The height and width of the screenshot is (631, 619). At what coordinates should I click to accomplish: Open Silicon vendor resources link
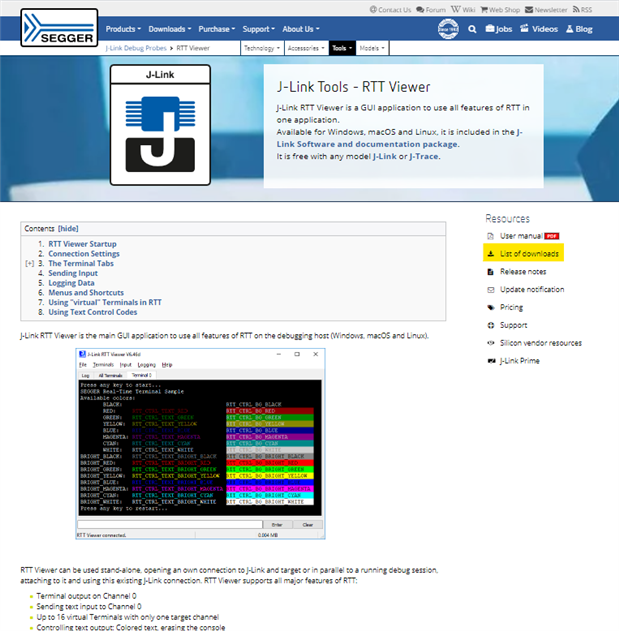[x=541, y=343]
